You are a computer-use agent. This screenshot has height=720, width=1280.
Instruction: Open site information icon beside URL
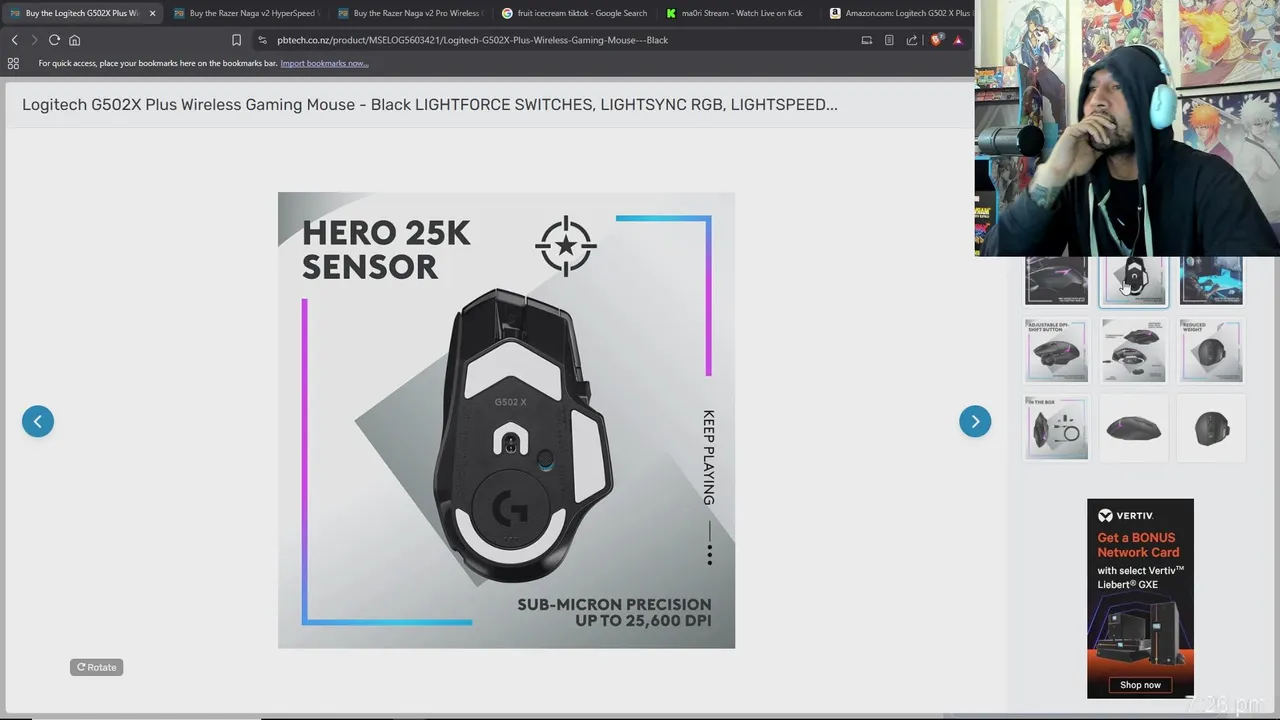pyautogui.click(x=262, y=40)
